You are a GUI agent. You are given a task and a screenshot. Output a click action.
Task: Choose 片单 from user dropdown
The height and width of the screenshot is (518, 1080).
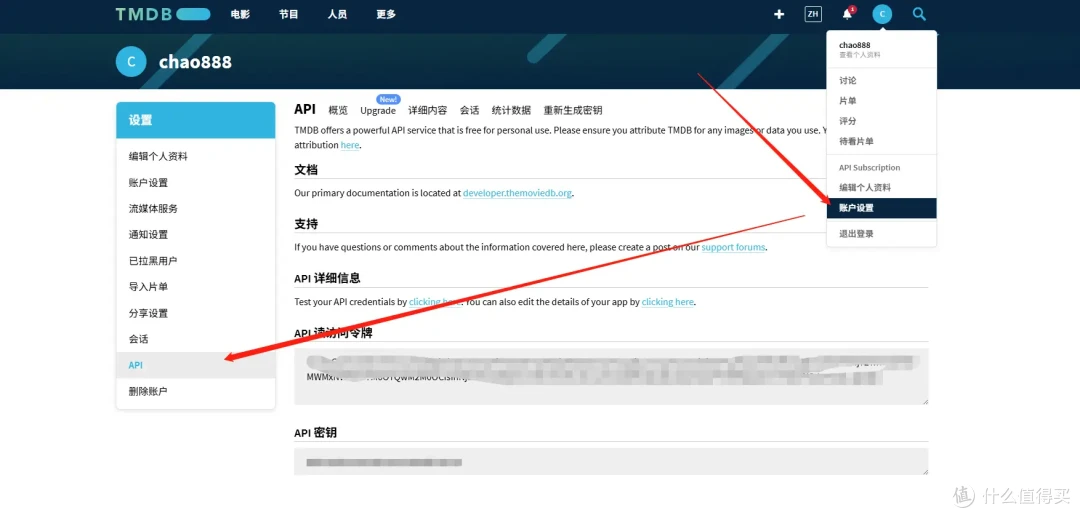click(x=882, y=101)
